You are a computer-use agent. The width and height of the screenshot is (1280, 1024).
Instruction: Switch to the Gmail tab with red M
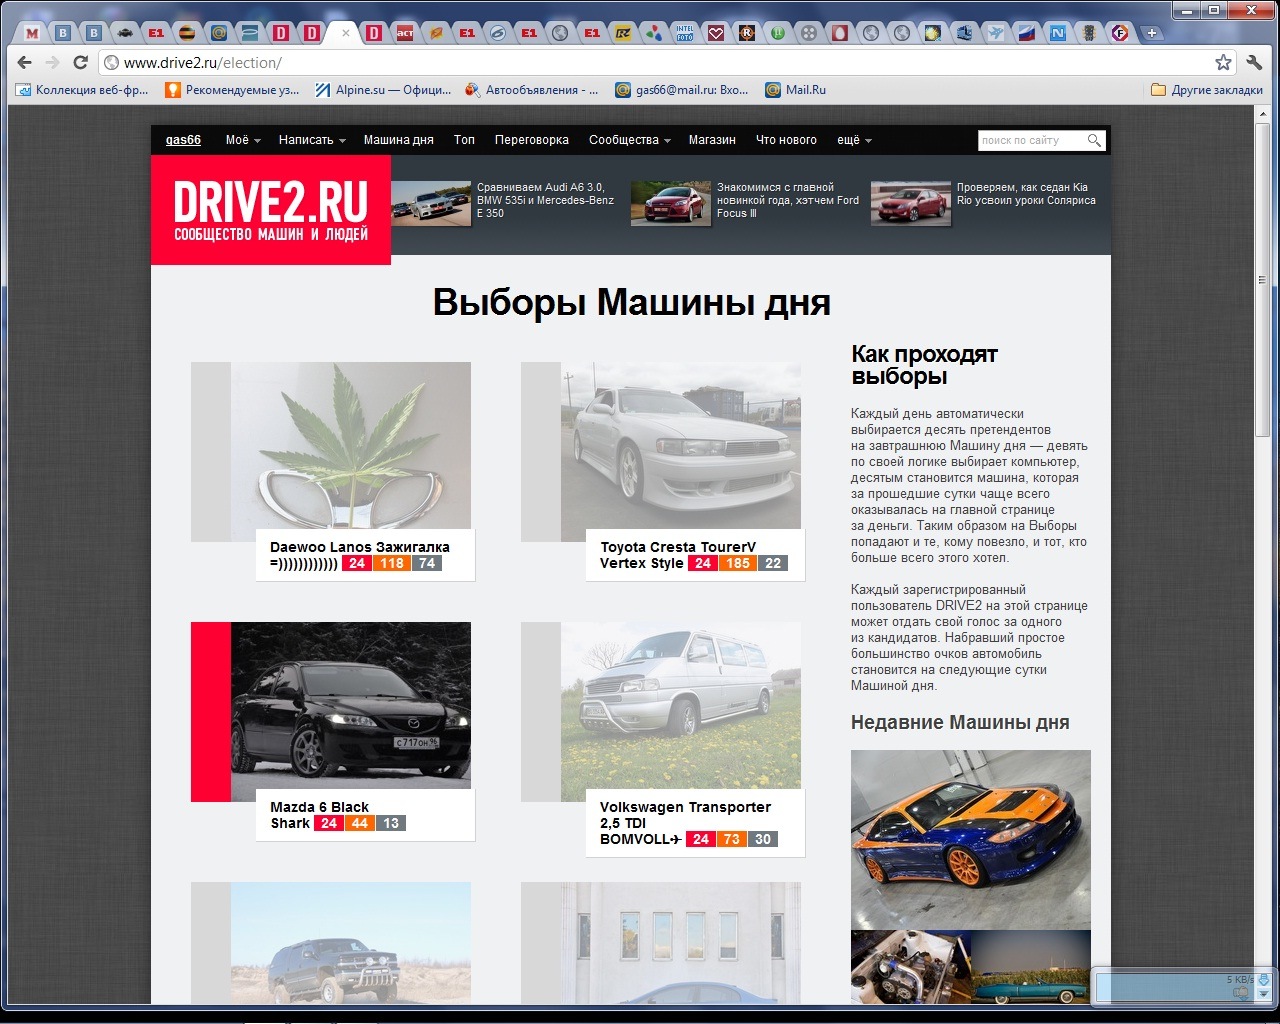point(32,33)
